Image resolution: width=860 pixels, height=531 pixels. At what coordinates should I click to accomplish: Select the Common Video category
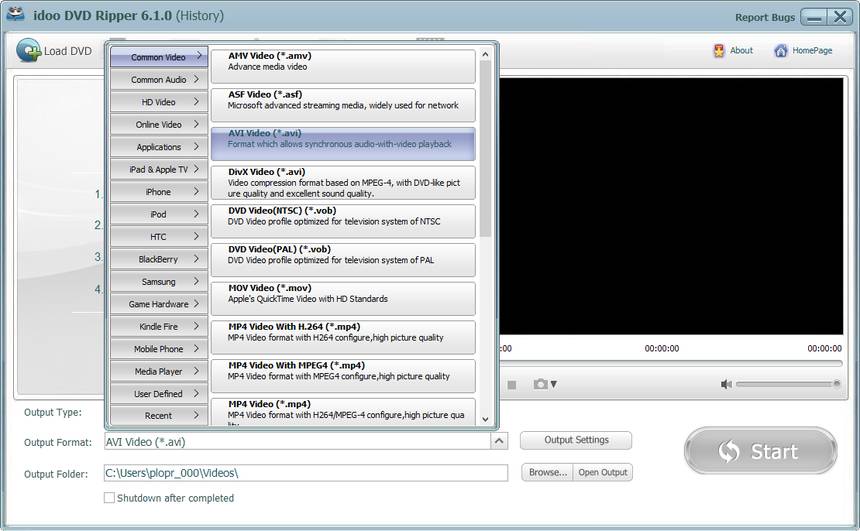[159, 57]
